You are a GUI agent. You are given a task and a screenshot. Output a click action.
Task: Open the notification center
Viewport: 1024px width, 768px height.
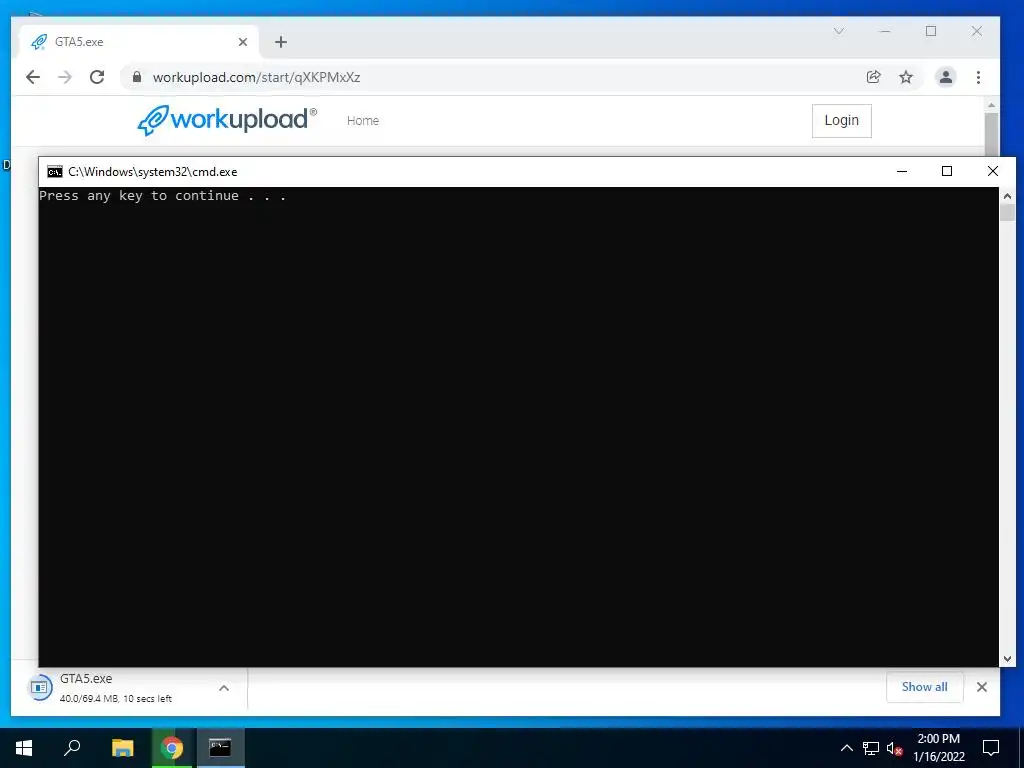(991, 748)
